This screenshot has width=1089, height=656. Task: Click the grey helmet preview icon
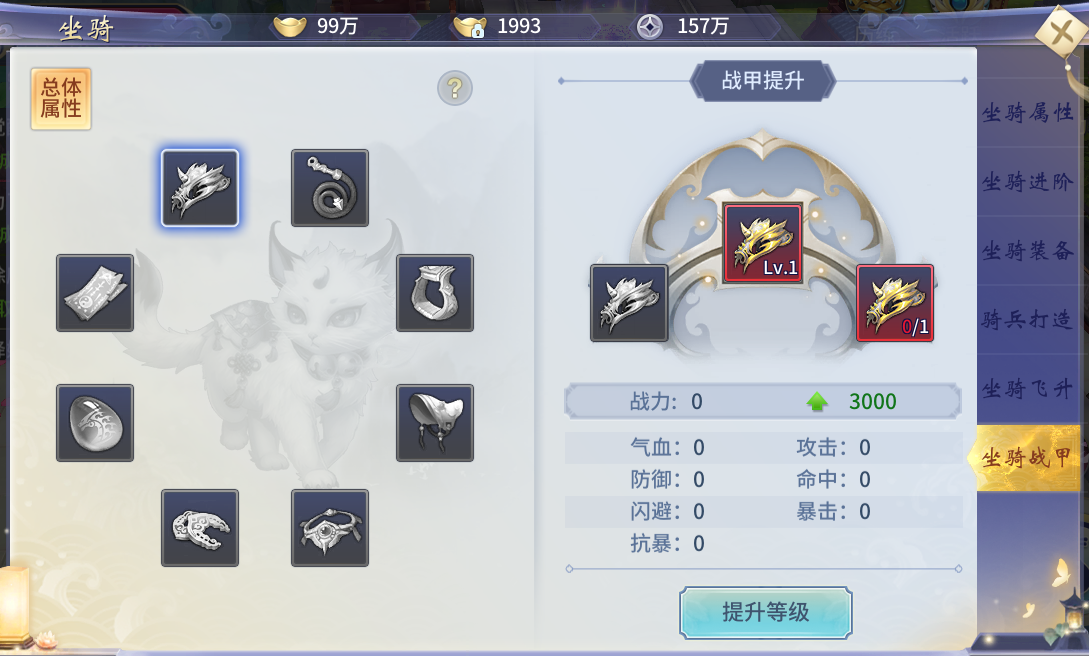click(629, 303)
